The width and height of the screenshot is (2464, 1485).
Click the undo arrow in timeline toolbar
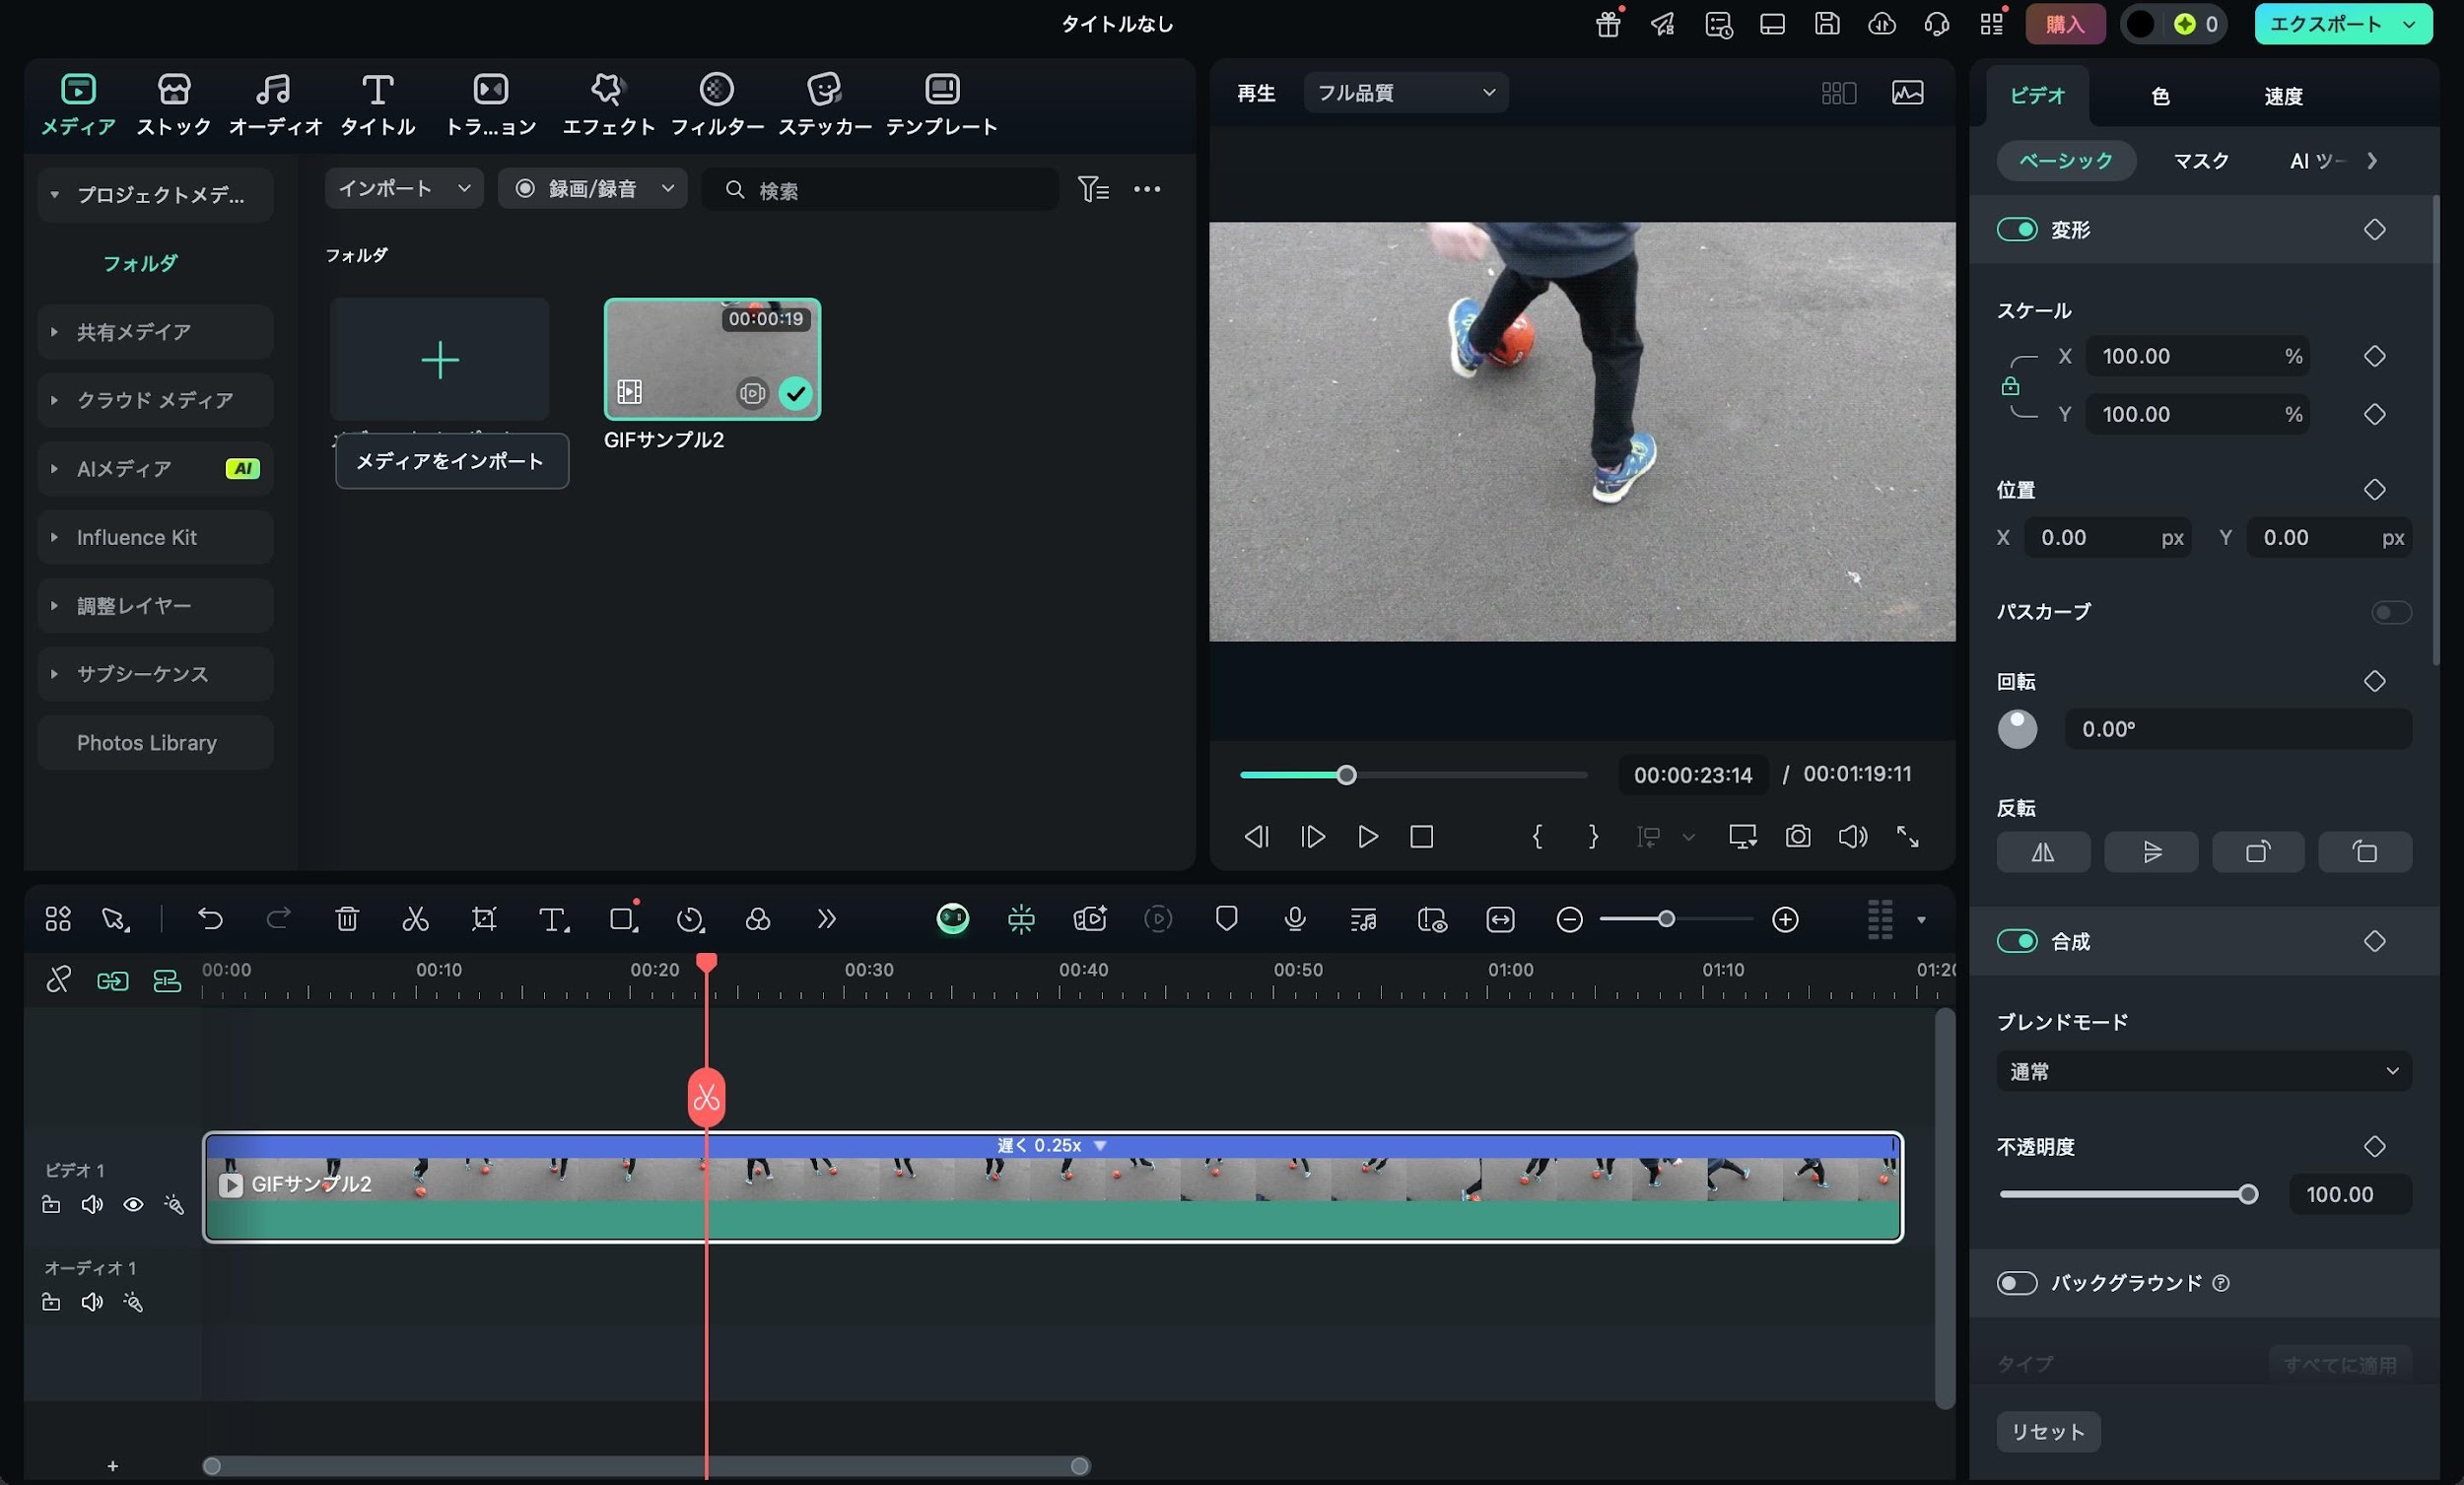click(210, 918)
